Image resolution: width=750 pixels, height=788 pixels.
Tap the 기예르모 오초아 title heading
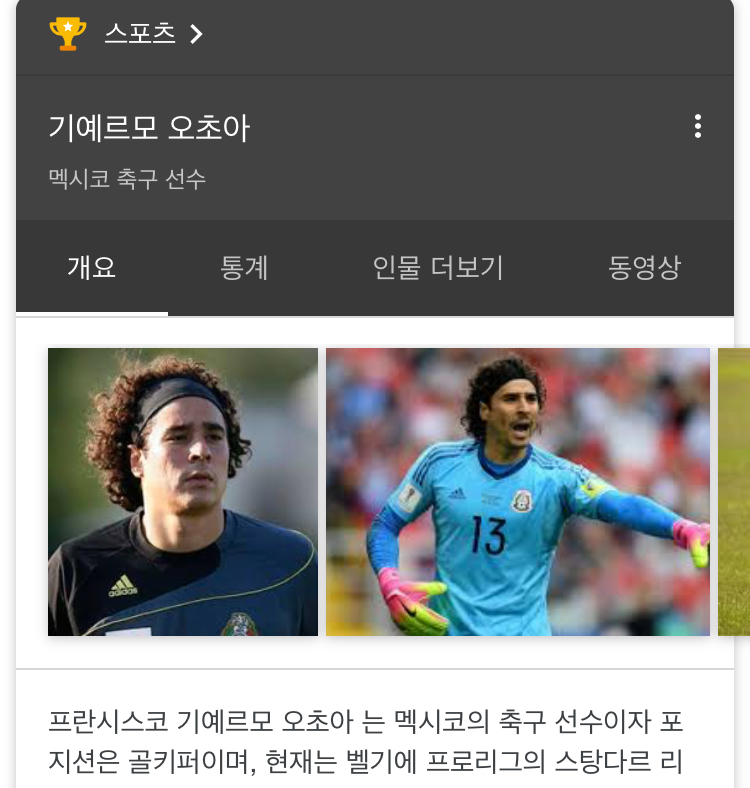(149, 128)
